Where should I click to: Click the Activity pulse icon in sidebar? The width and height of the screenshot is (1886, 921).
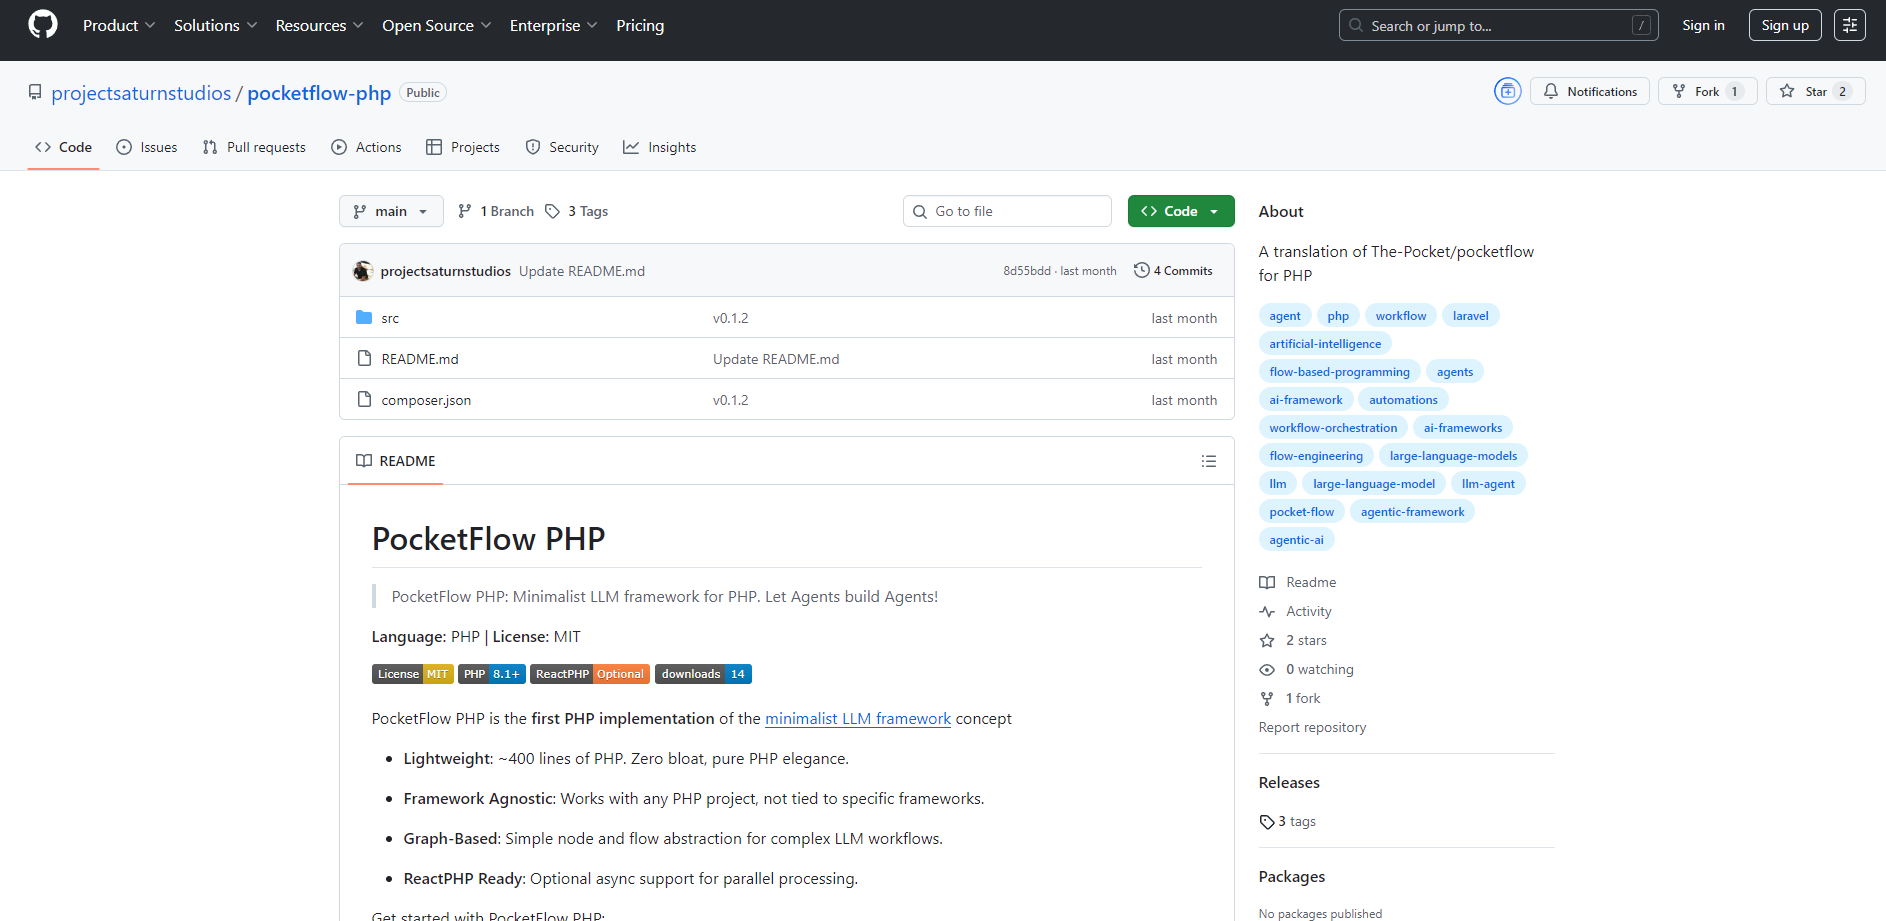pos(1267,611)
